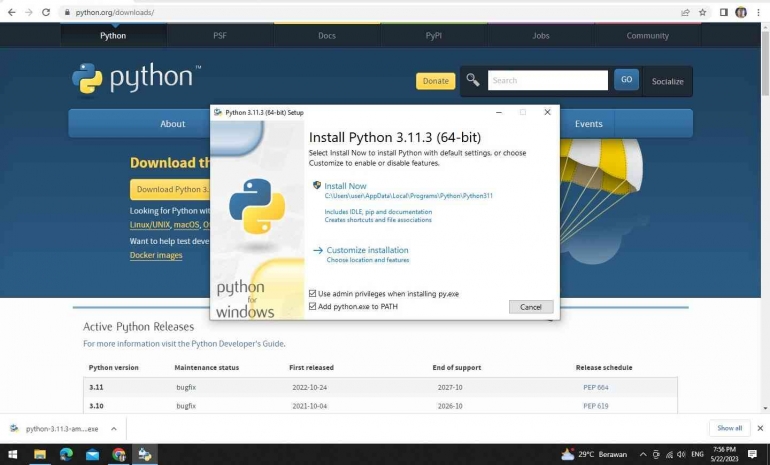This screenshot has width=770, height=465.
Task: Click Install Now in setup dialog
Action: point(345,186)
